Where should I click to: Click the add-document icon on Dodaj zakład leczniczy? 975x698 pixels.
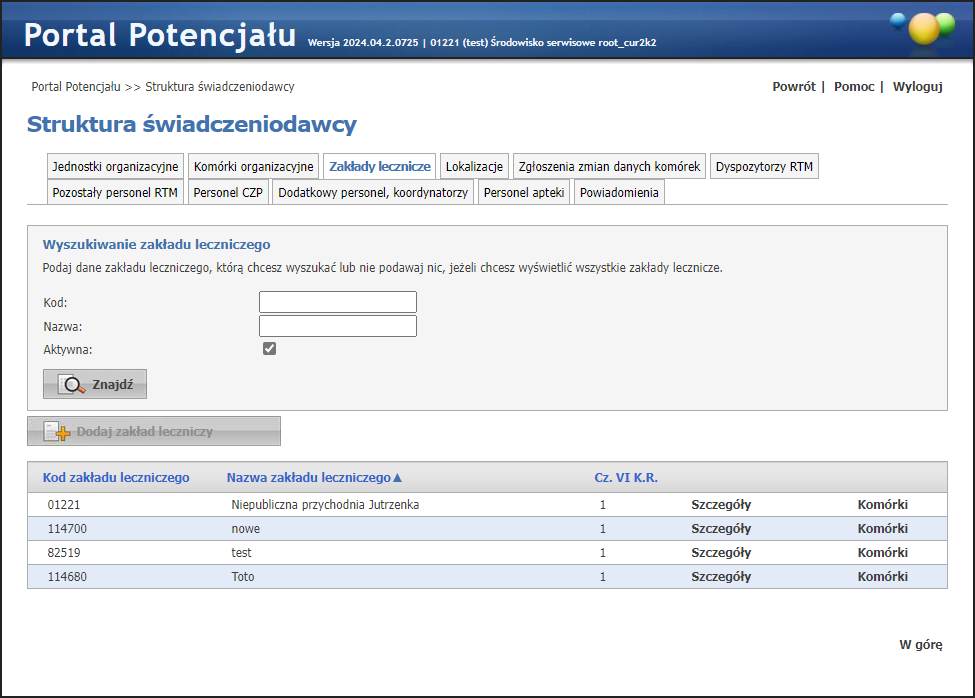click(57, 432)
